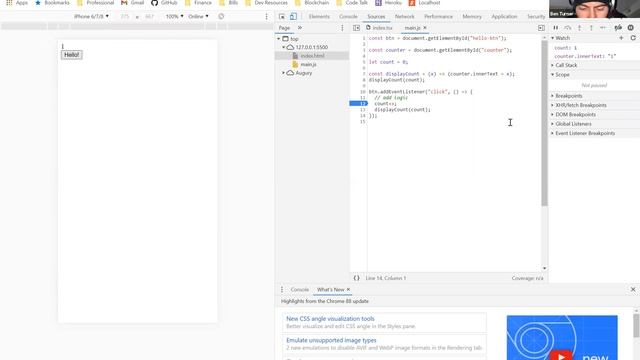Screen dimensions: 640x360
Task: Expand the Augury tree node
Action: coord(284,73)
